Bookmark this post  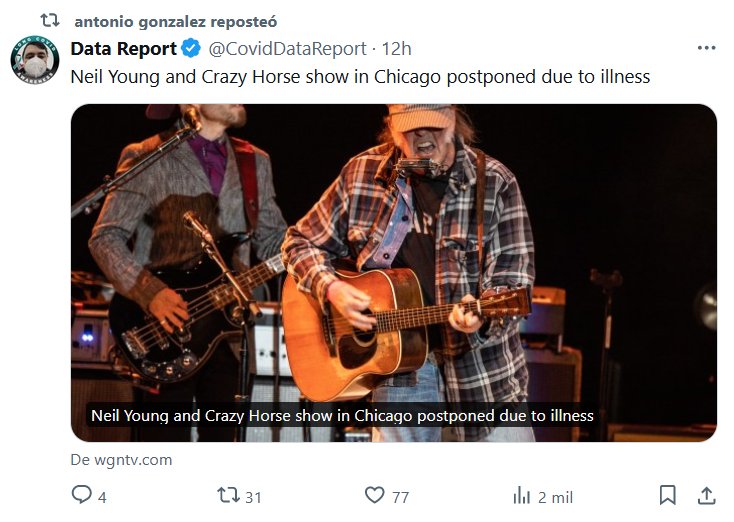(x=667, y=495)
